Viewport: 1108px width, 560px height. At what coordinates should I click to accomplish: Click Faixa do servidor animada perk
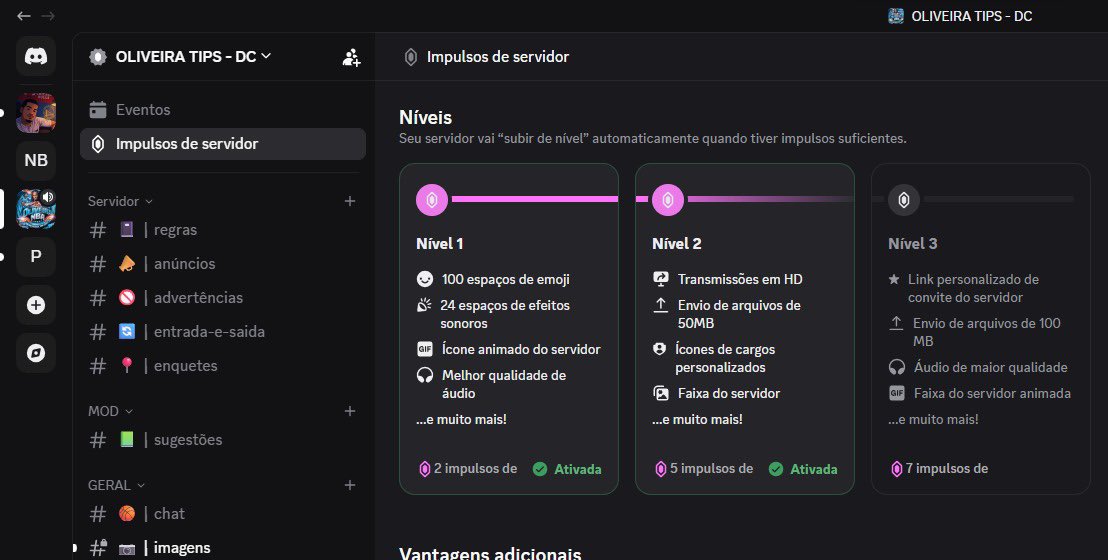point(980,393)
